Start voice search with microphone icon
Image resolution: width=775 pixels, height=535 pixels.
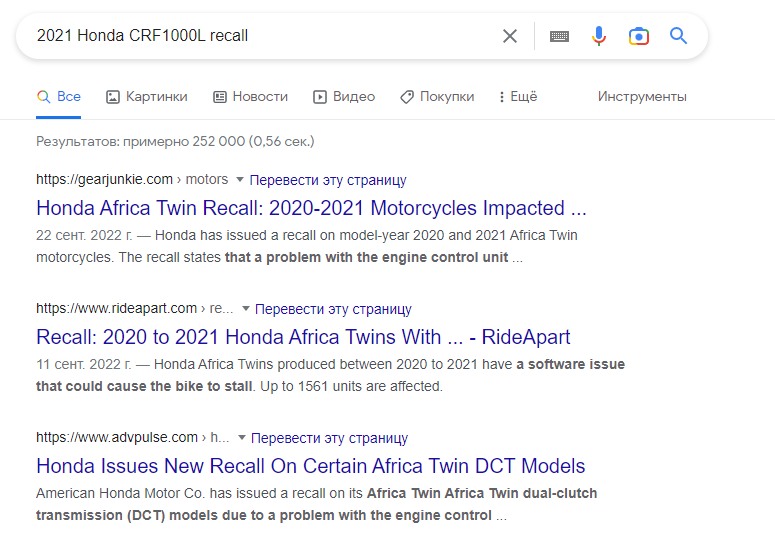pyautogui.click(x=599, y=36)
